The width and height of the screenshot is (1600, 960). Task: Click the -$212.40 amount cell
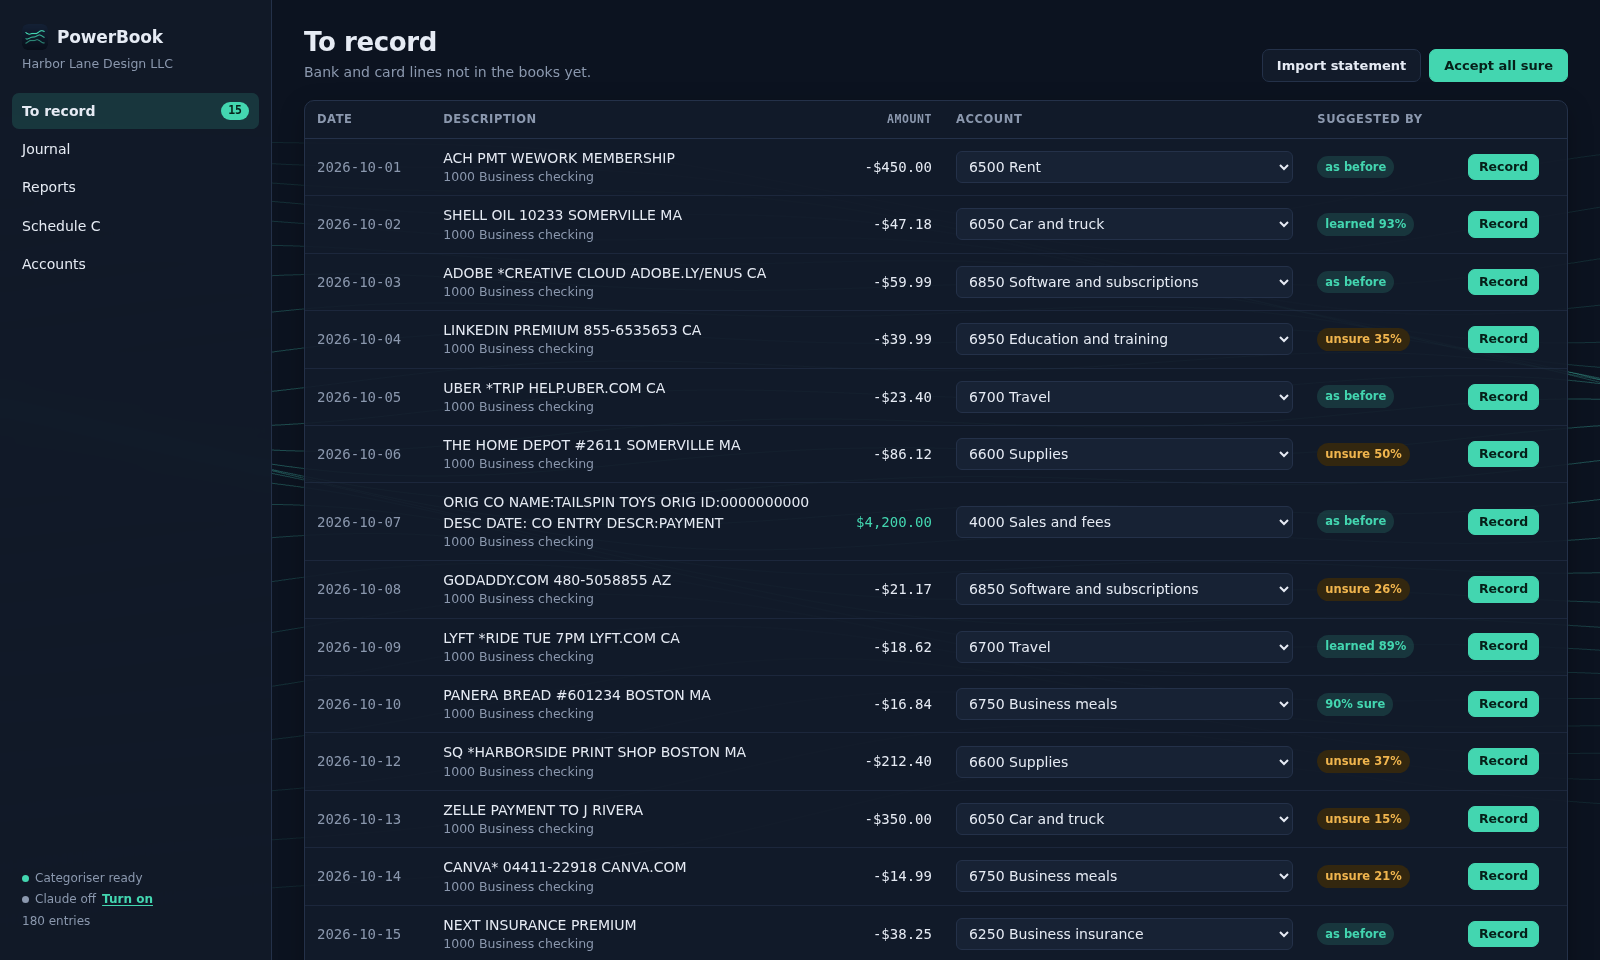[898, 761]
